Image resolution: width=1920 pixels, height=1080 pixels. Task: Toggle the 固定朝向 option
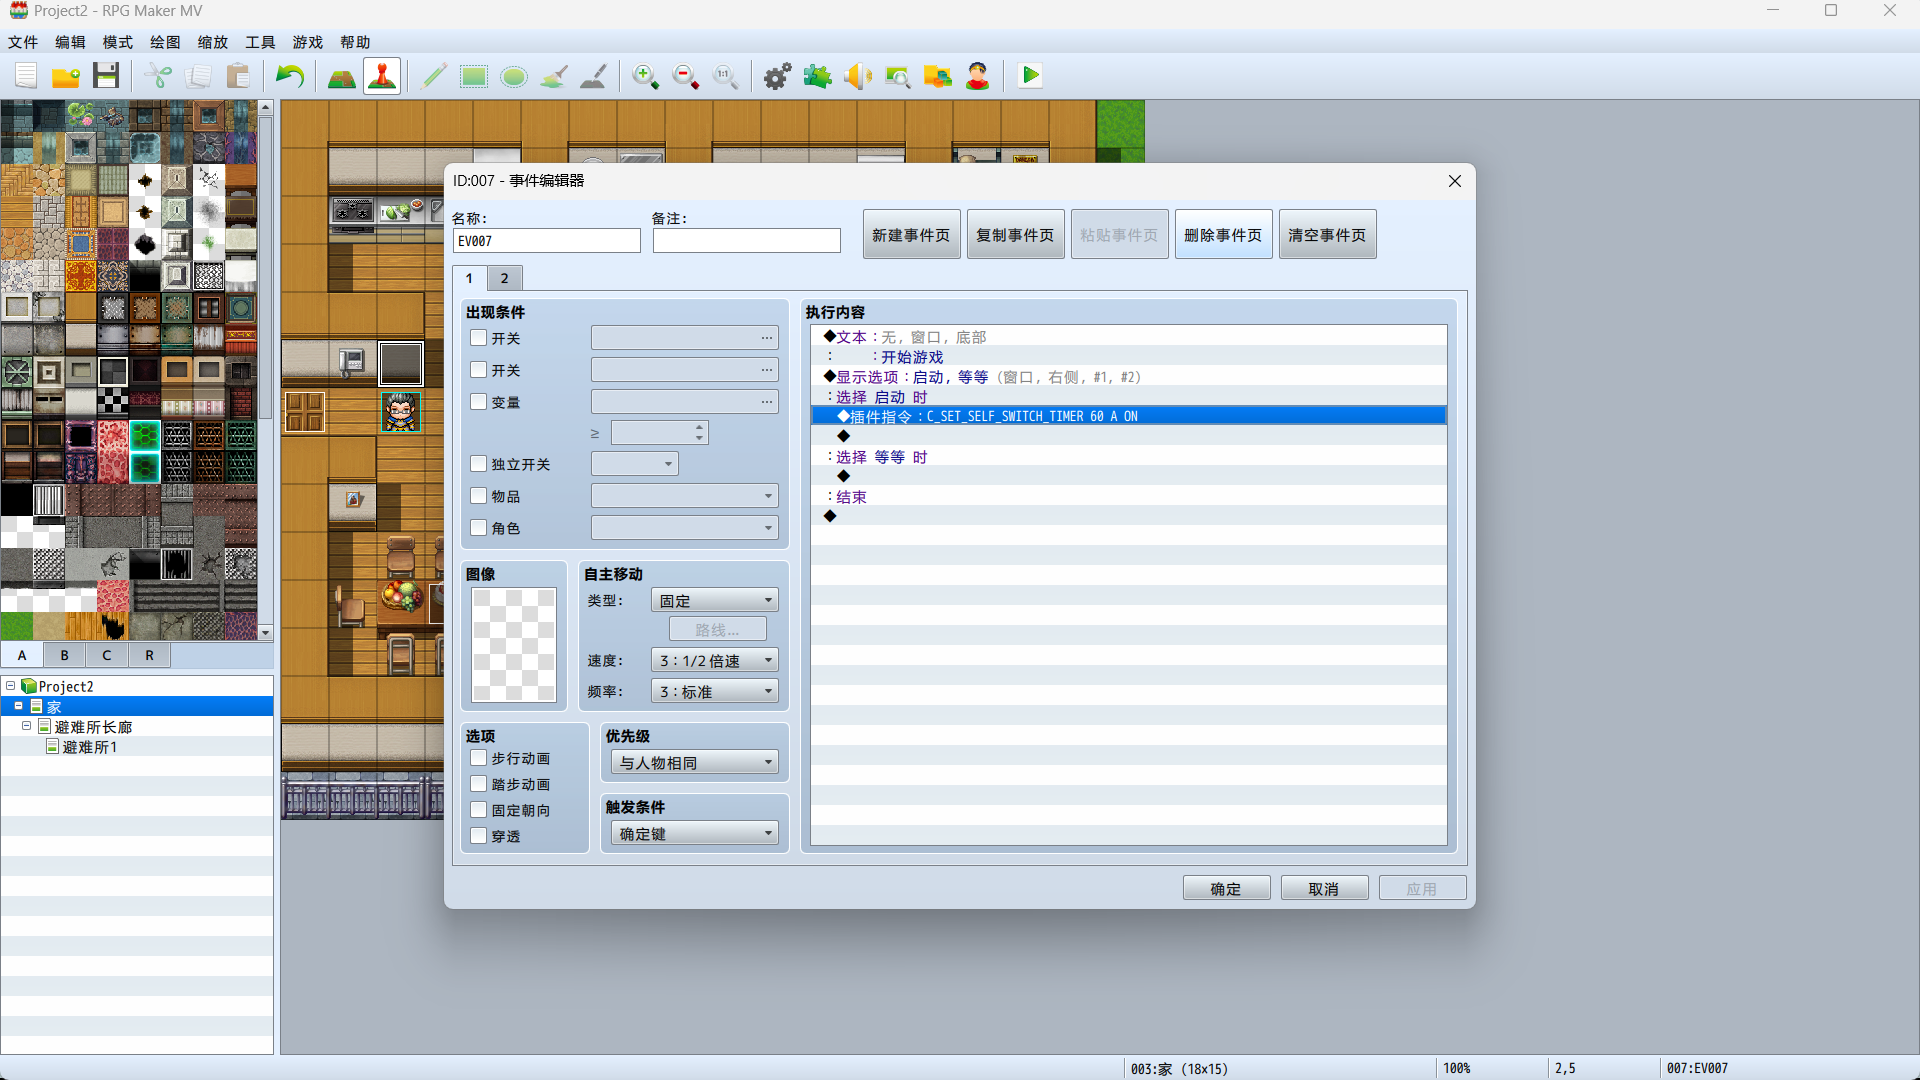click(479, 810)
